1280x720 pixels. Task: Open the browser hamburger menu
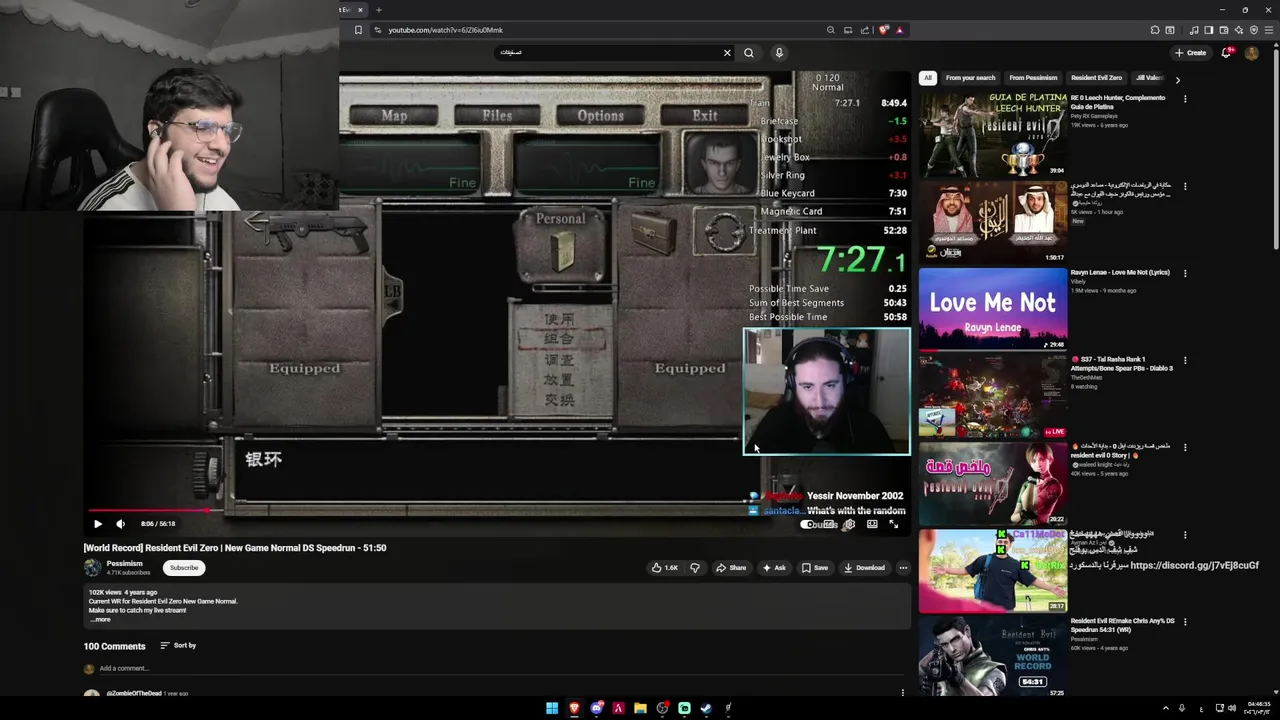(x=1269, y=30)
